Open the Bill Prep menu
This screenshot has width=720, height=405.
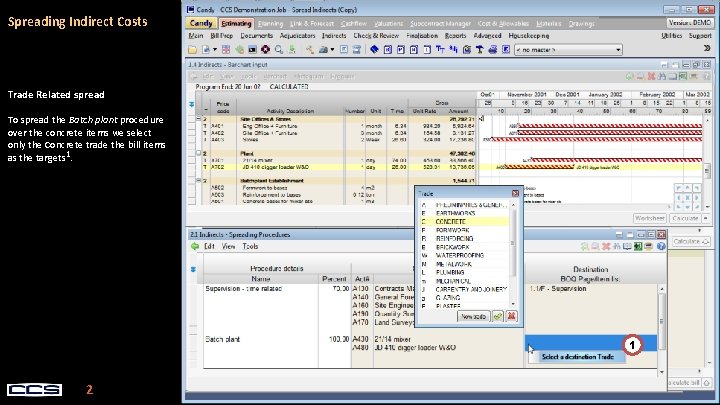pyautogui.click(x=221, y=36)
